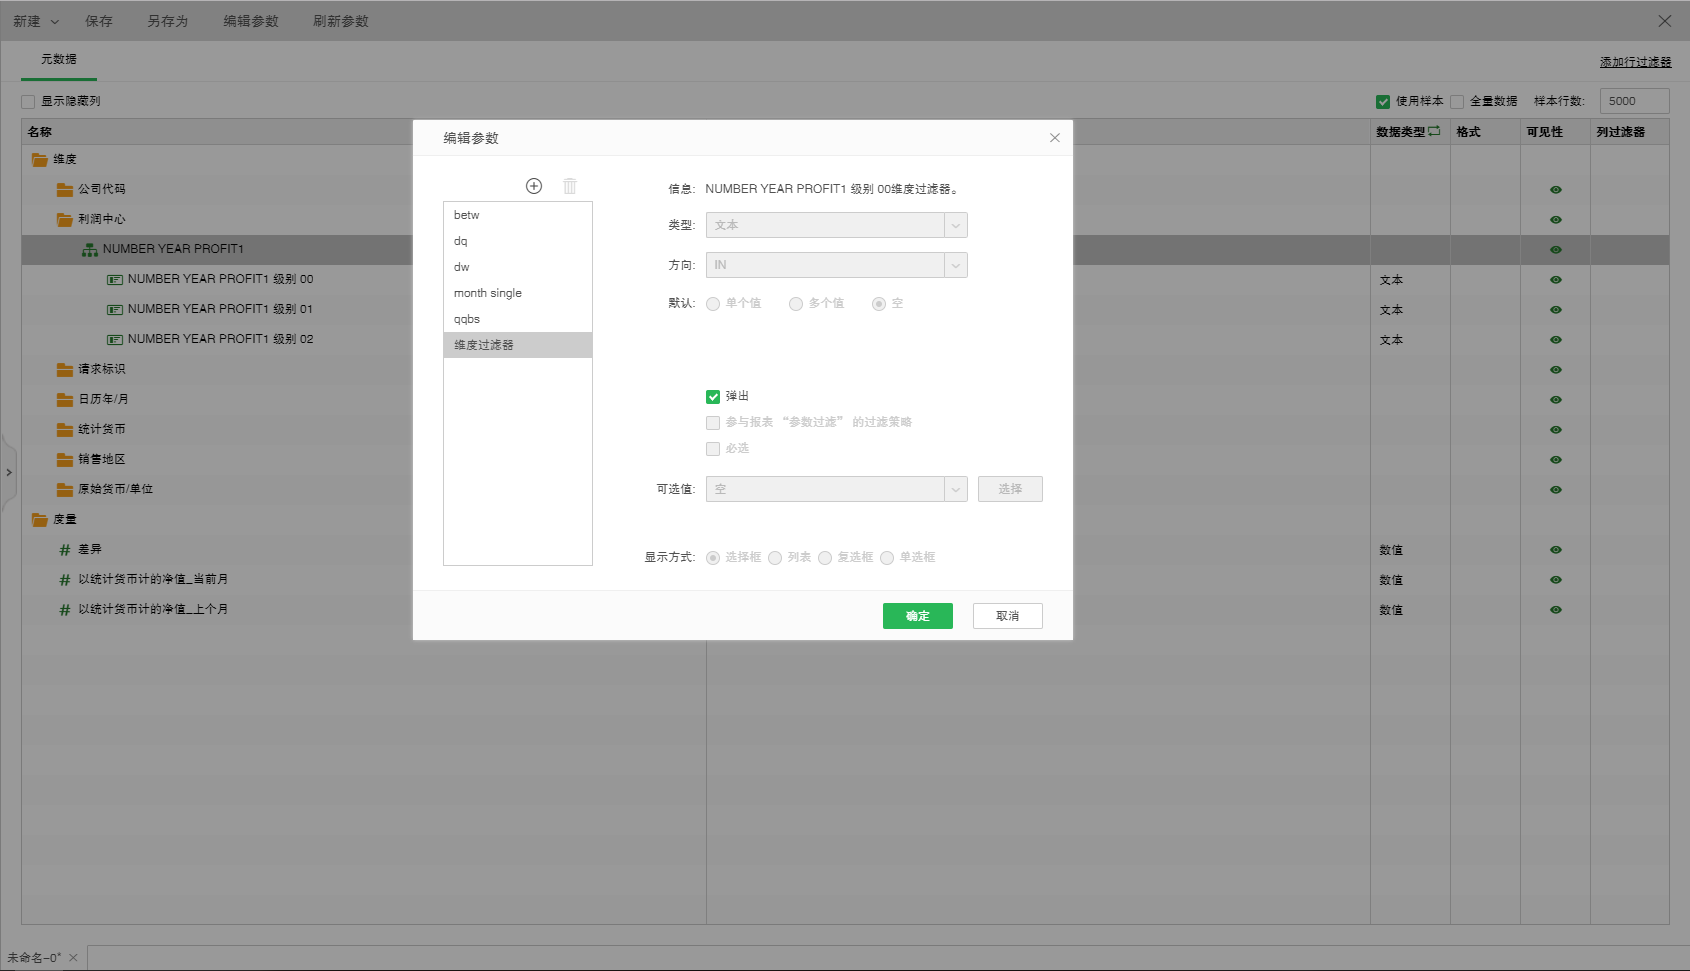
Task: Click the 维度 folder icon
Action: 40,160
